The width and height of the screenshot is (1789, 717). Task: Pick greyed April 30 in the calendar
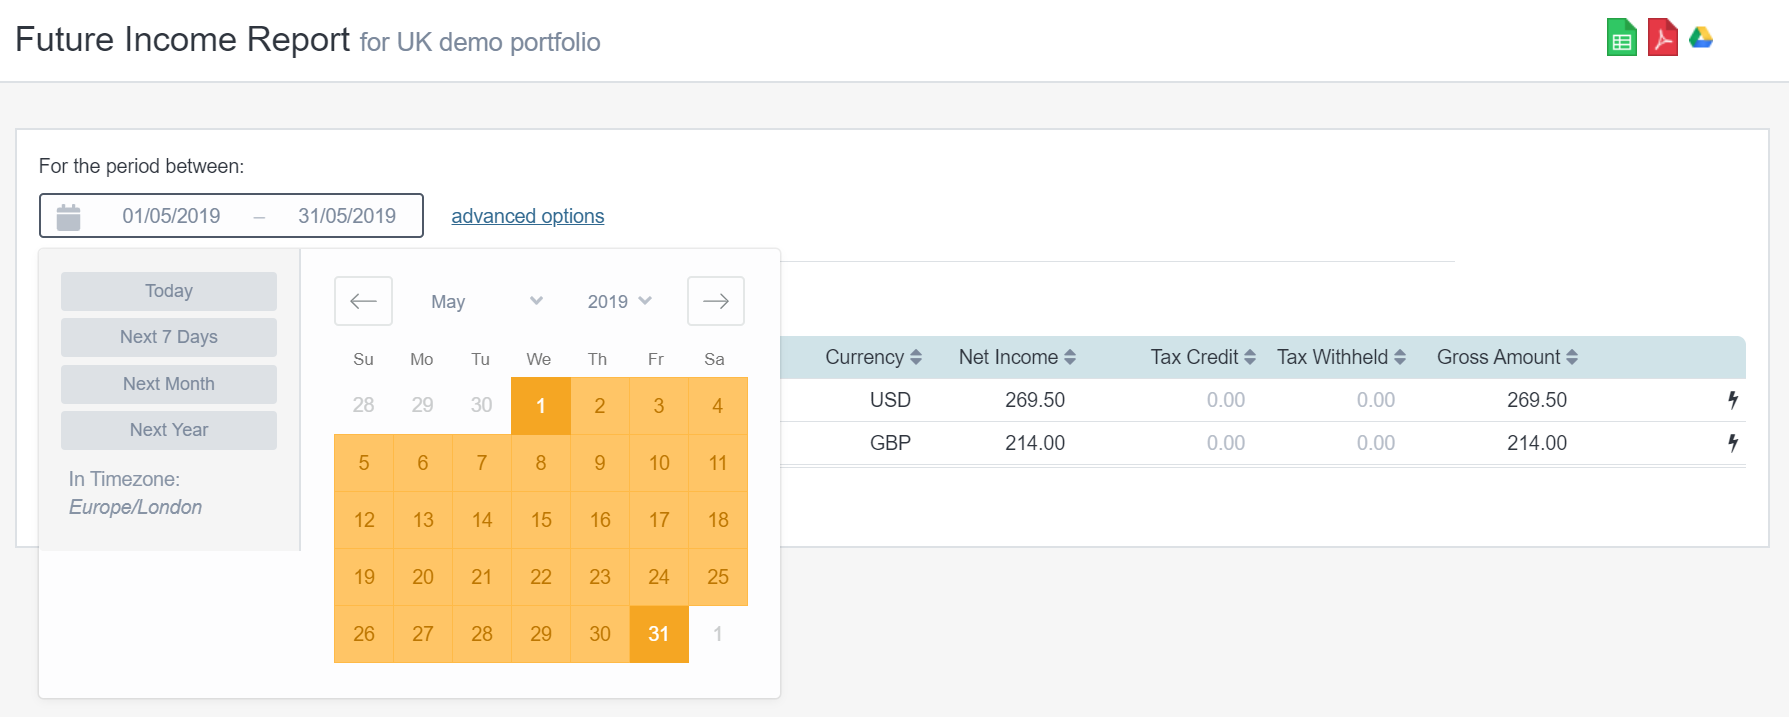482,406
